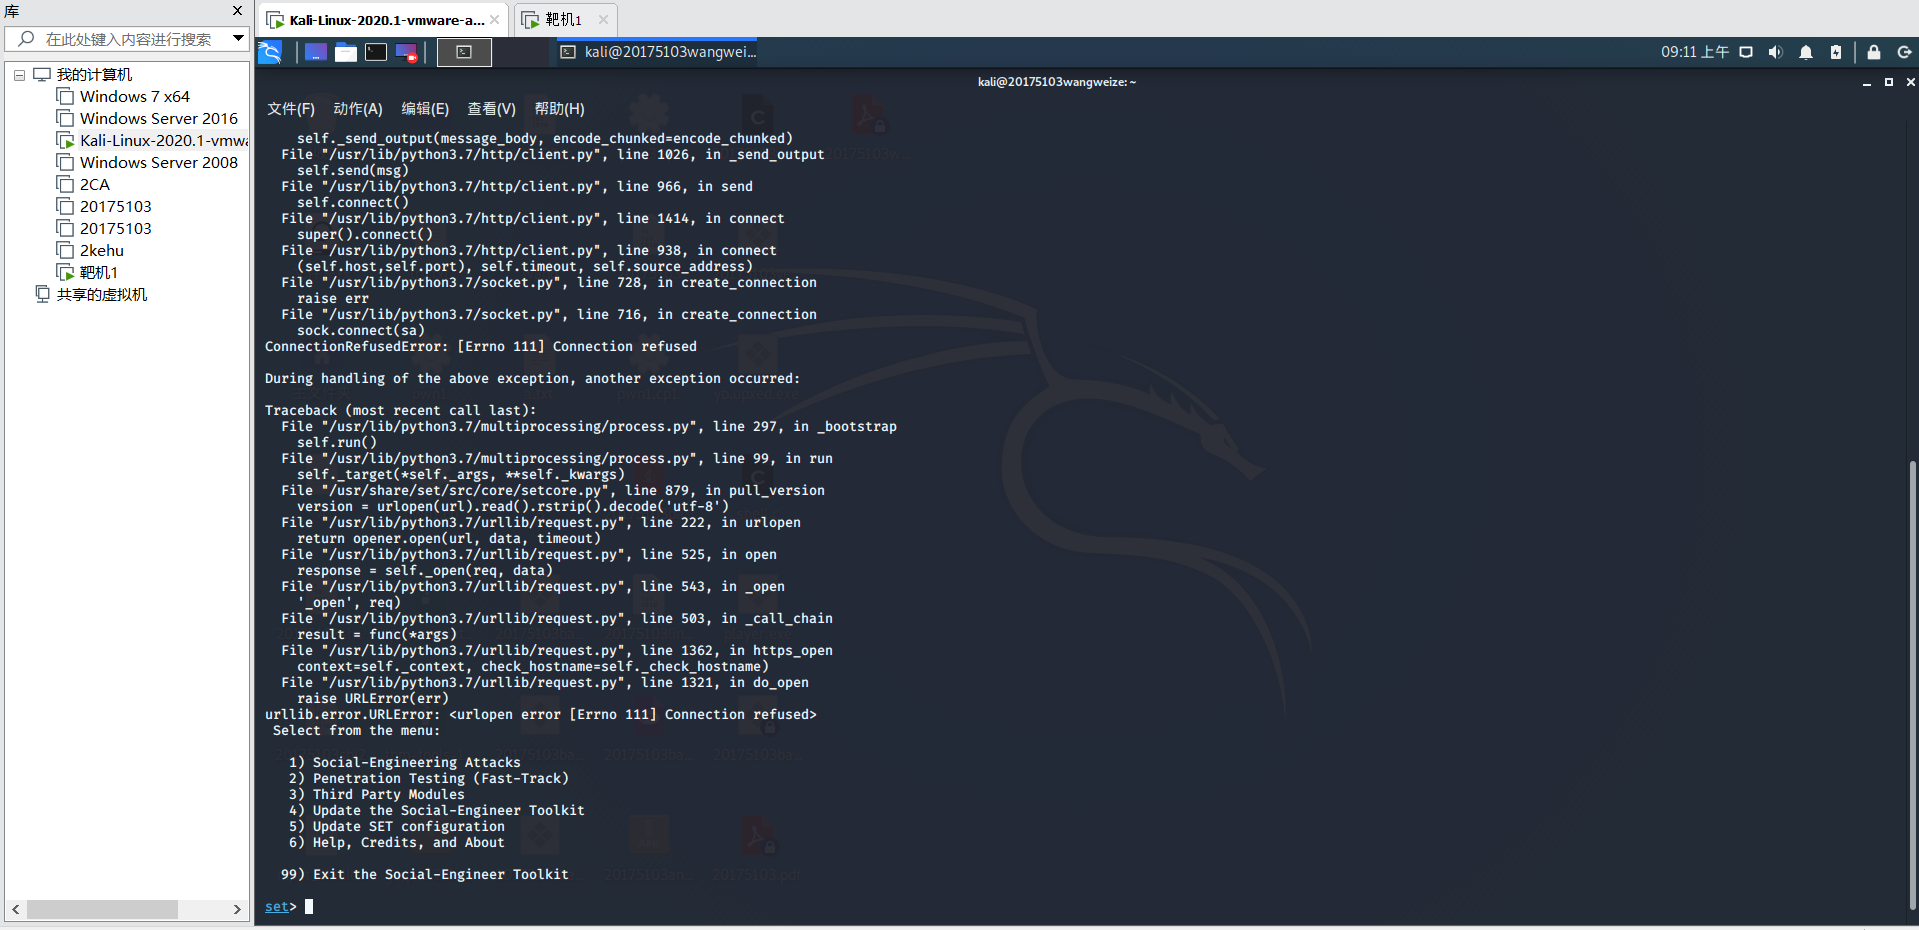The image size is (1919, 930).
Task: Click '99) Exit the Social-Engineer Toolkit' line
Action: [x=425, y=875]
